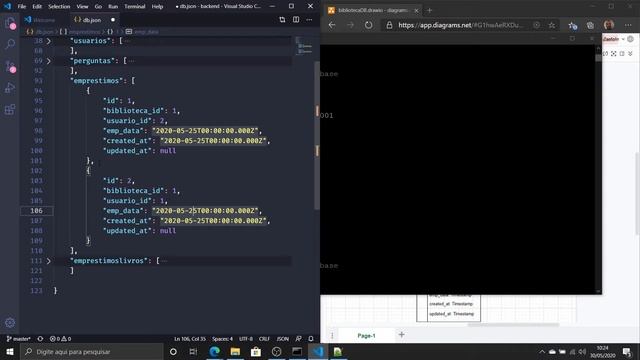The width and height of the screenshot is (640, 360).
Task: Click the browser address bar URL
Action: pyautogui.click(x=461, y=25)
